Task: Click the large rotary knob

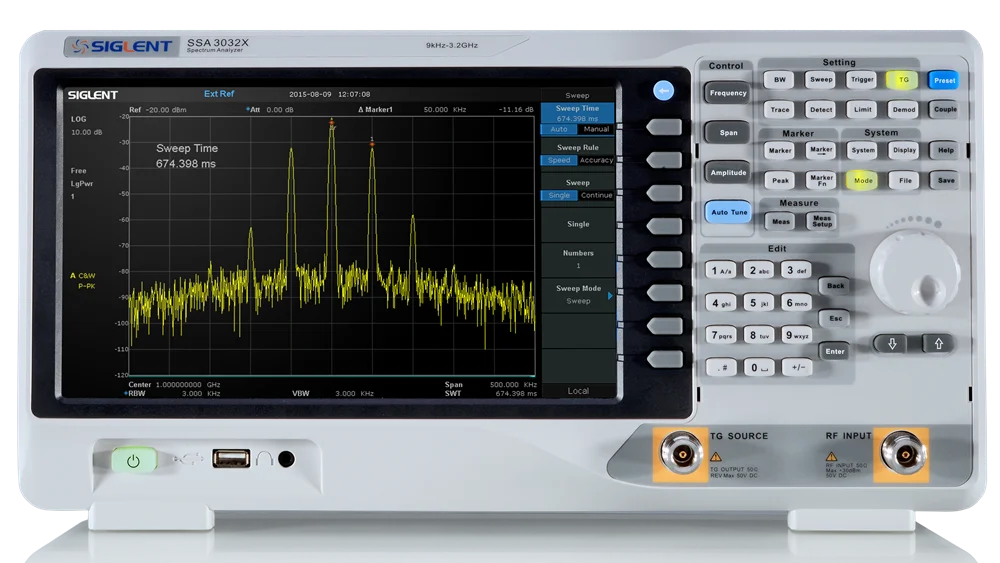Action: point(915,272)
